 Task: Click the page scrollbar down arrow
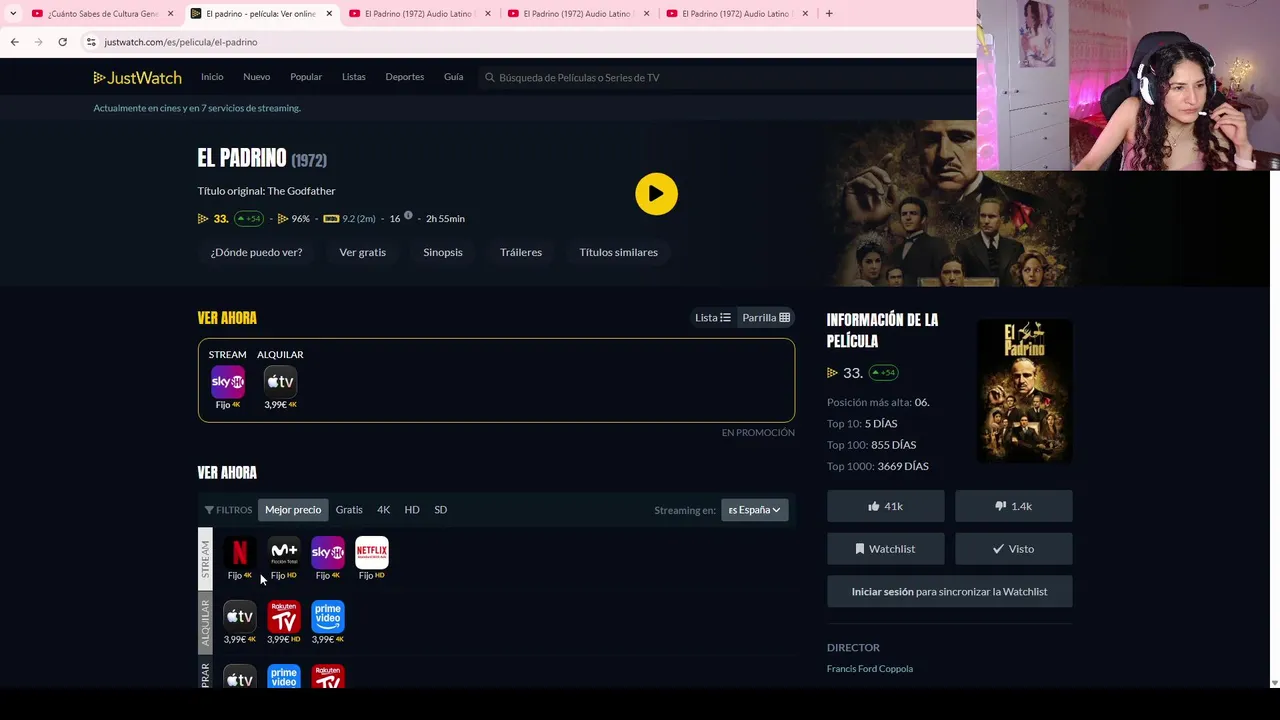(x=1274, y=682)
